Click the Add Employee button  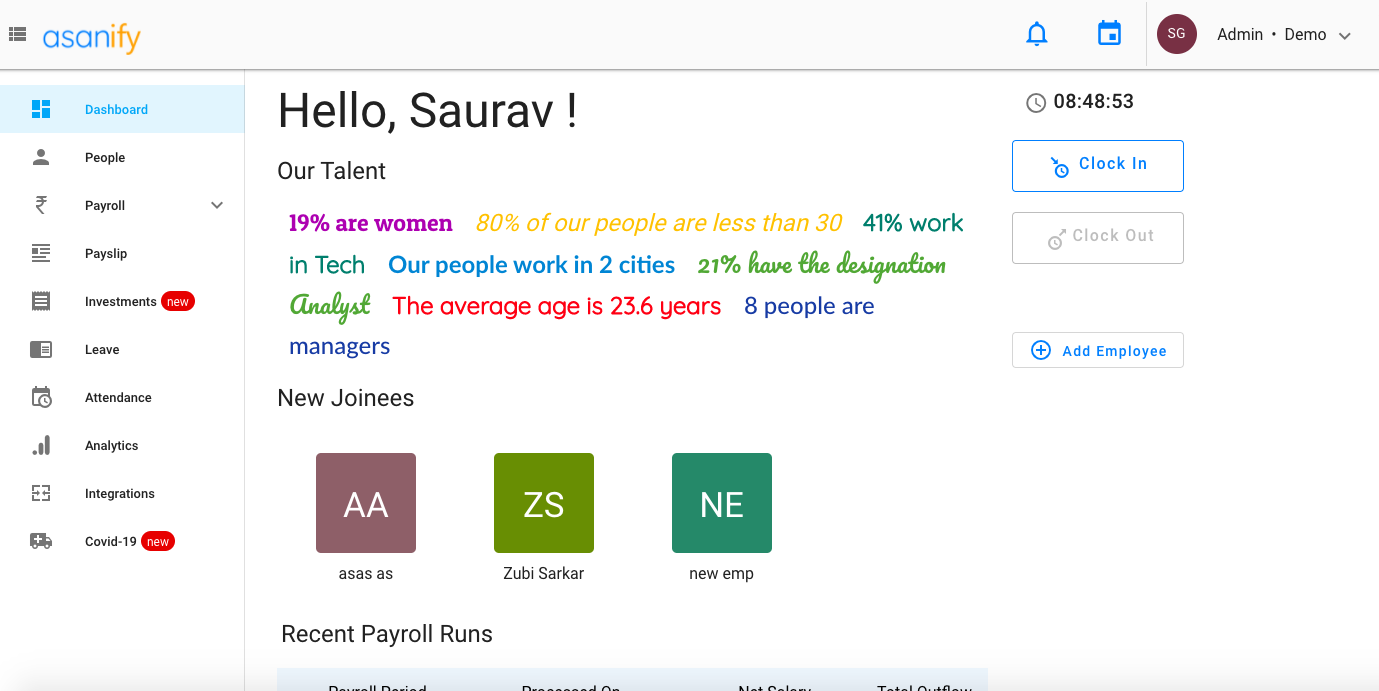pos(1097,350)
